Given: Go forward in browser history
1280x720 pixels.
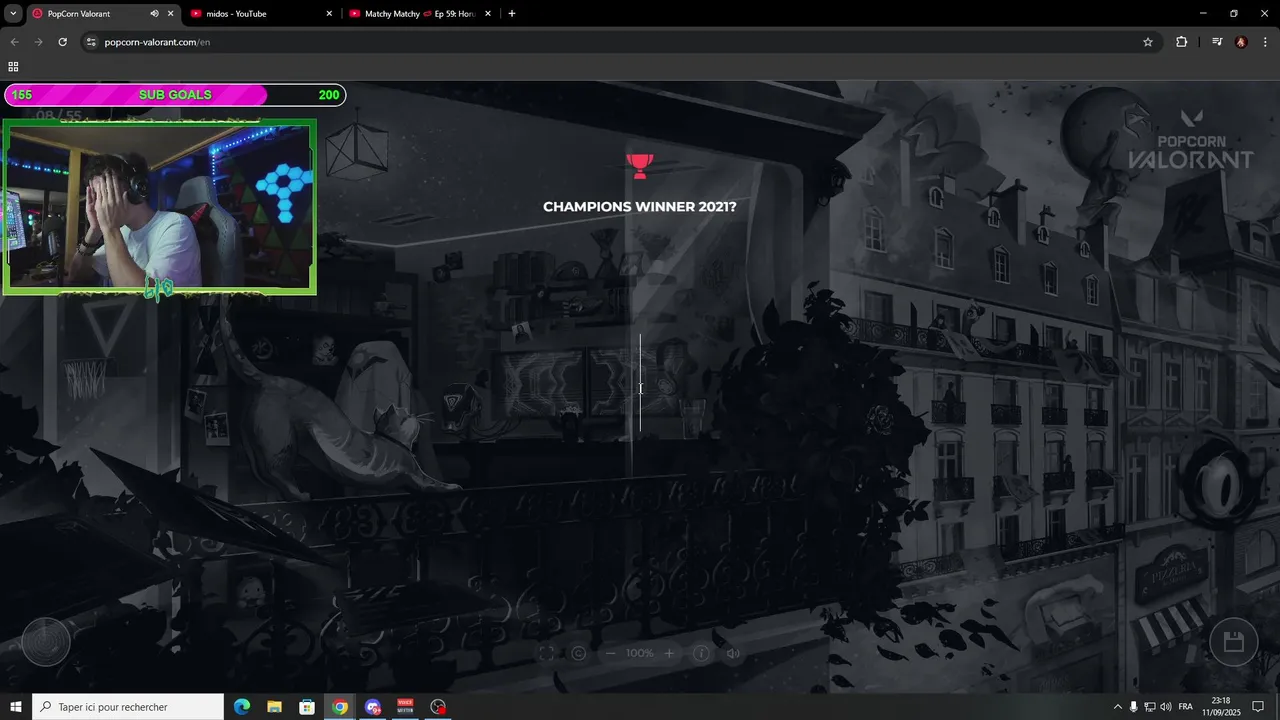Looking at the screenshot, I should (x=38, y=42).
